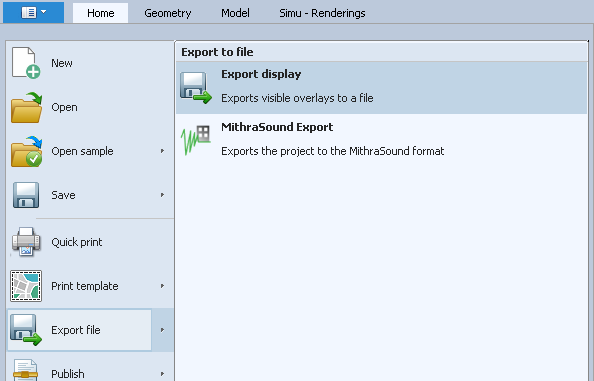
Task: Choose MithraSound Export option
Action: pos(381,140)
